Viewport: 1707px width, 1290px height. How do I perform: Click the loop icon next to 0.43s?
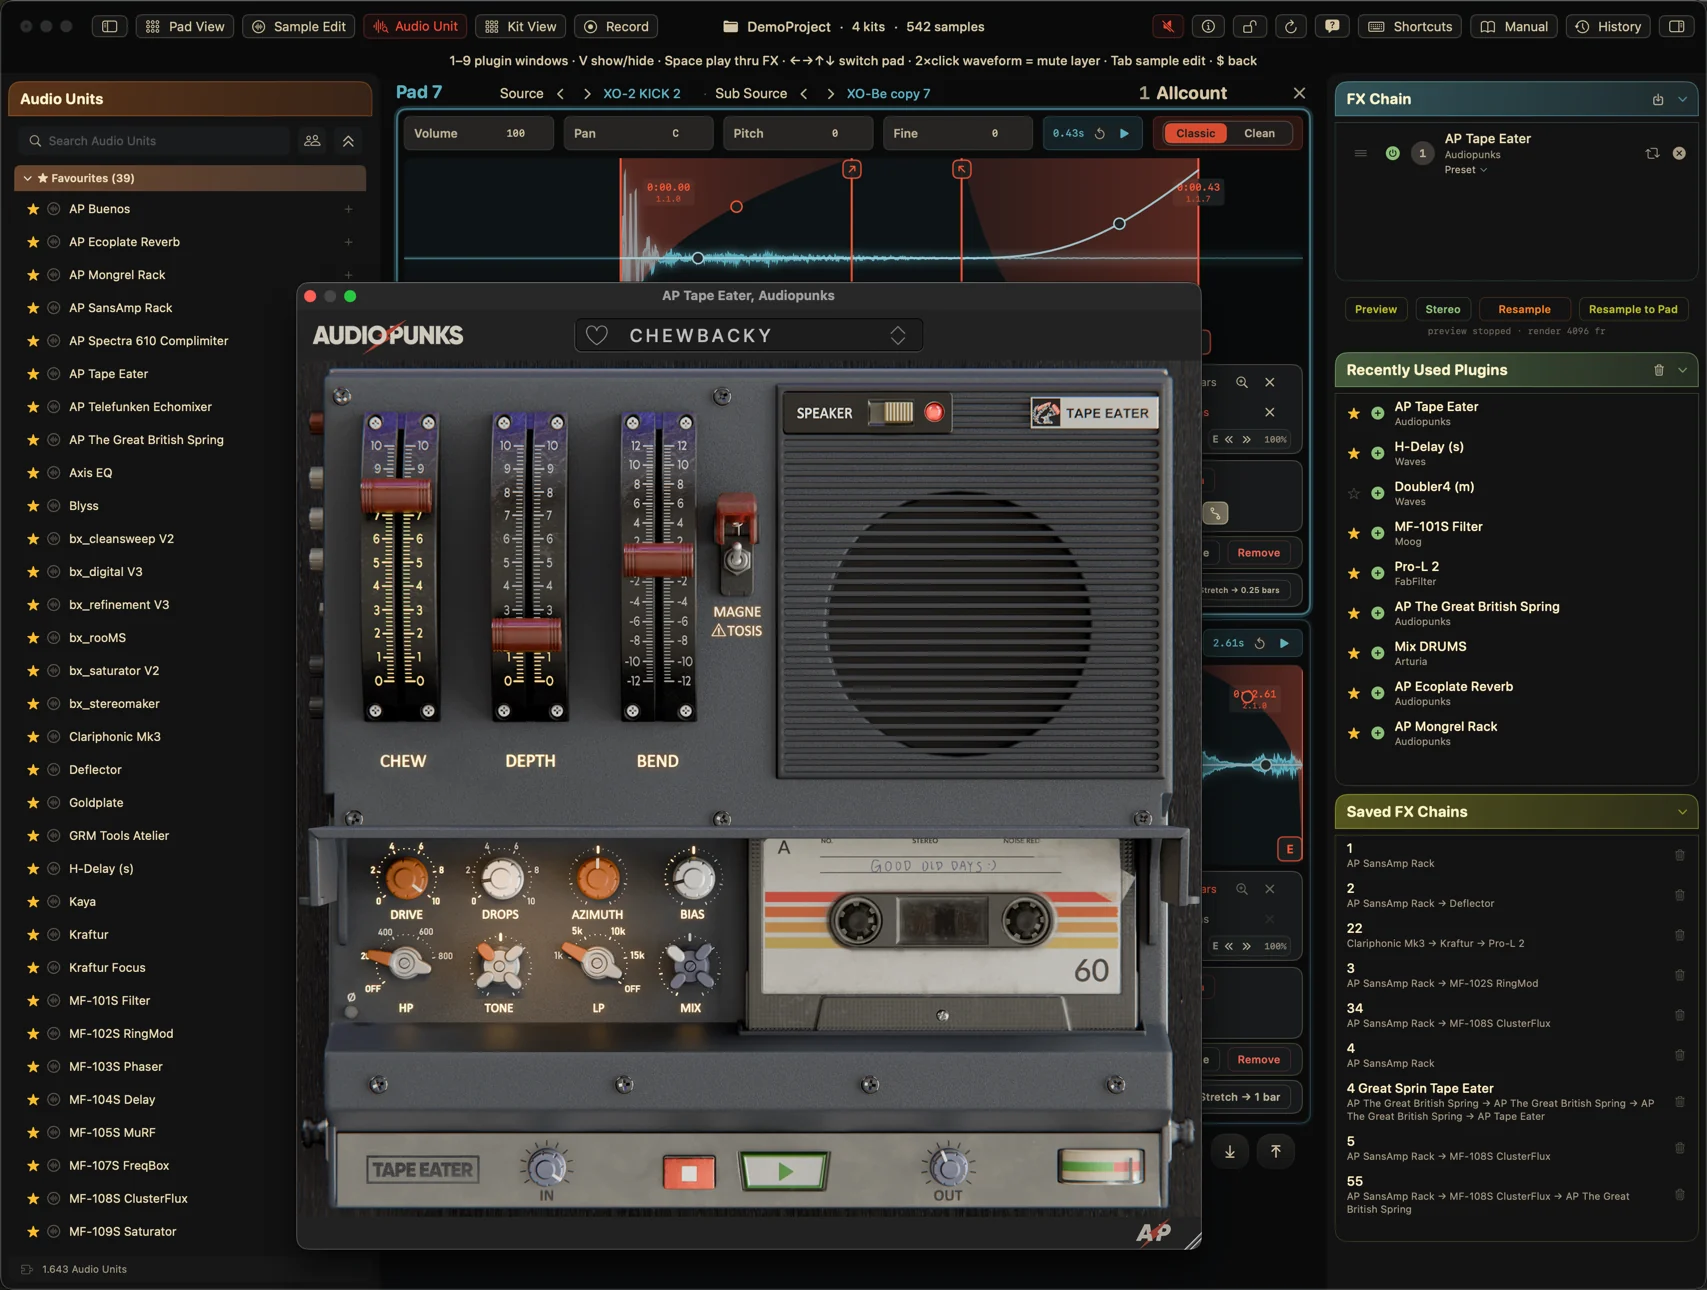(x=1100, y=133)
